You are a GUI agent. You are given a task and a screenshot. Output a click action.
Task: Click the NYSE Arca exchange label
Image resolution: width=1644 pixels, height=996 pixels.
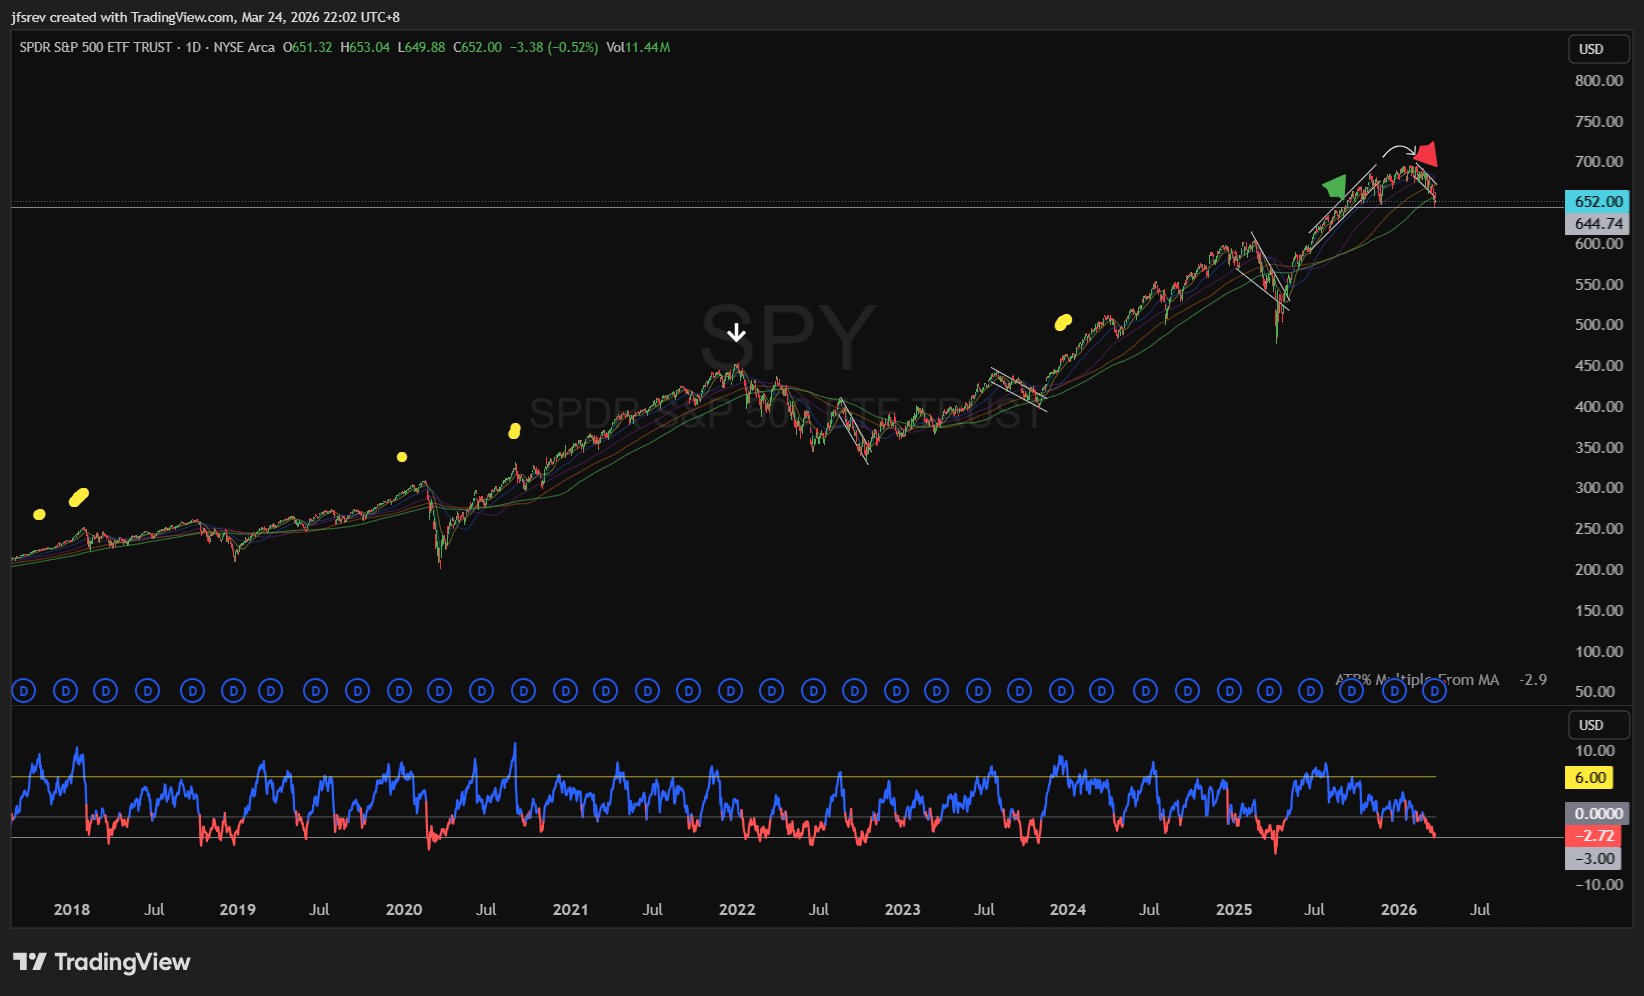click(x=244, y=47)
